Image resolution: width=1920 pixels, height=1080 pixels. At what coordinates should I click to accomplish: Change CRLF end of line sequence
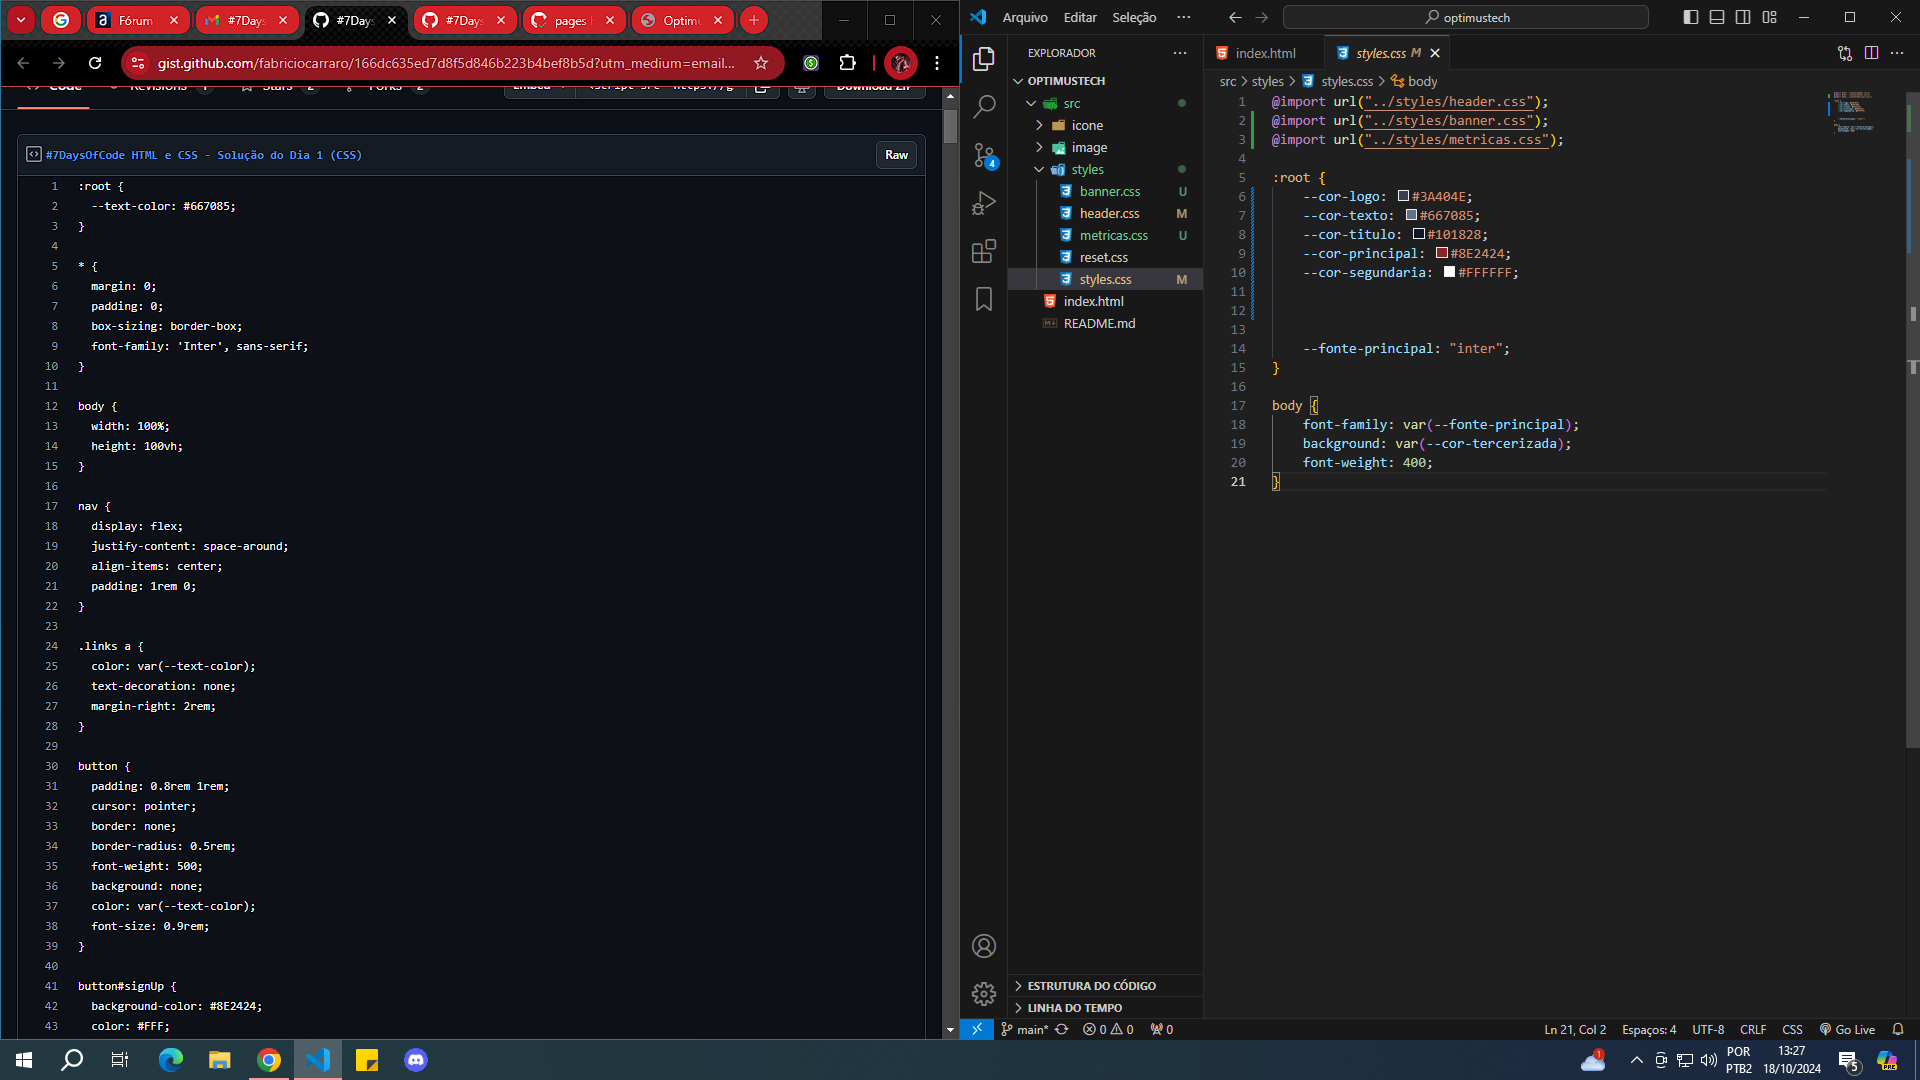1753,1029
